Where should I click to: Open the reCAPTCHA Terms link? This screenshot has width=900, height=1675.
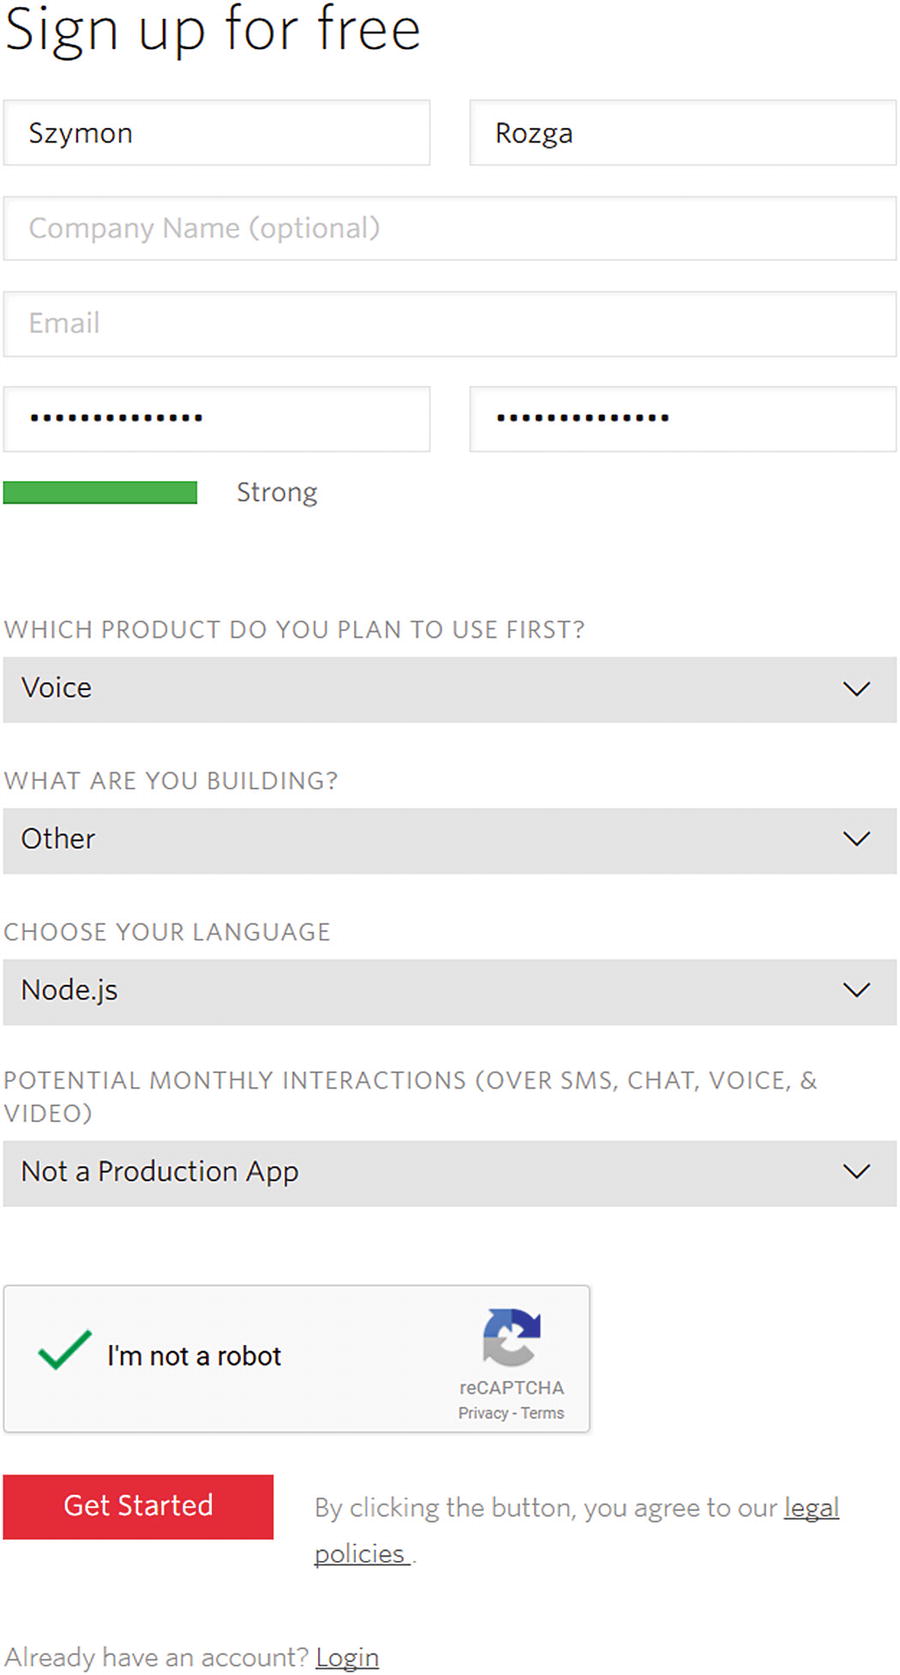(543, 1413)
